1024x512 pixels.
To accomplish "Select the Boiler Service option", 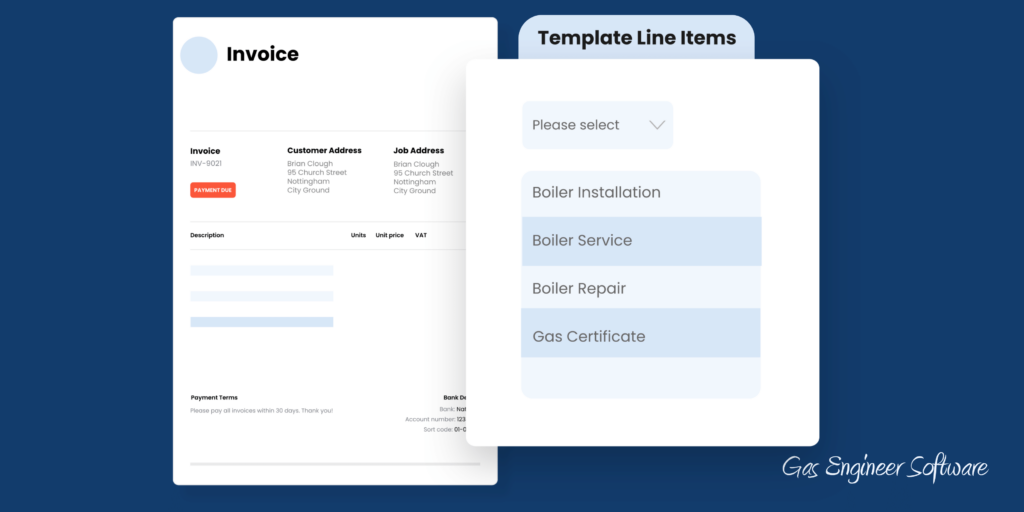I will 640,241.
